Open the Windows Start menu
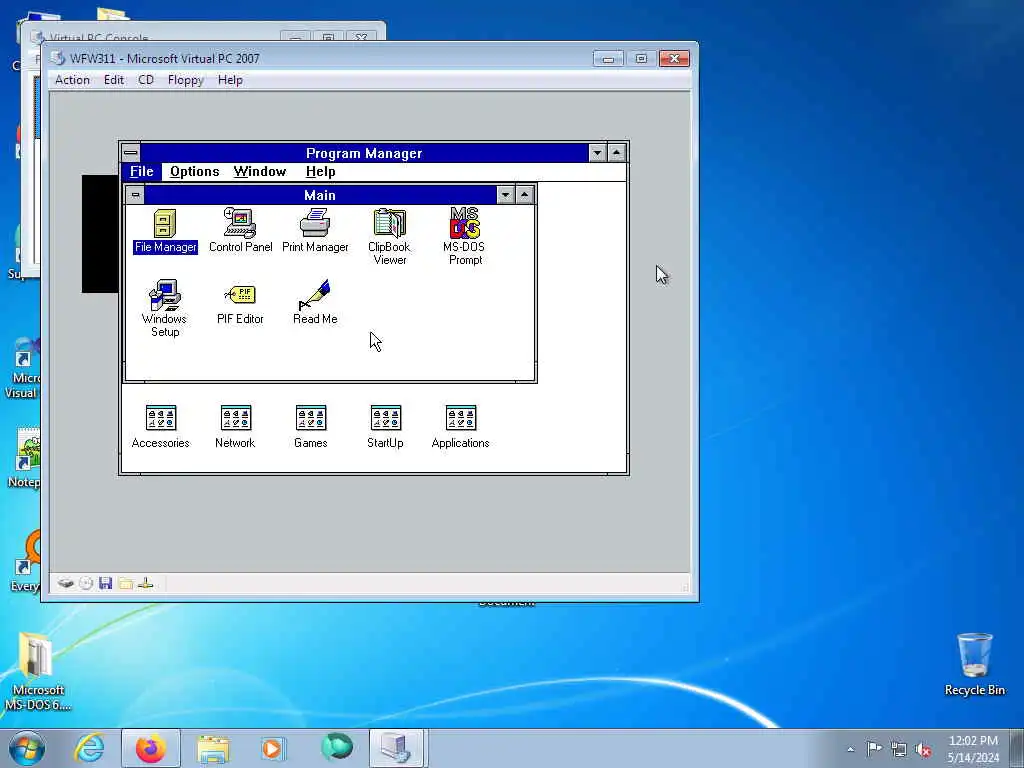Image resolution: width=1024 pixels, height=768 pixels. point(27,748)
